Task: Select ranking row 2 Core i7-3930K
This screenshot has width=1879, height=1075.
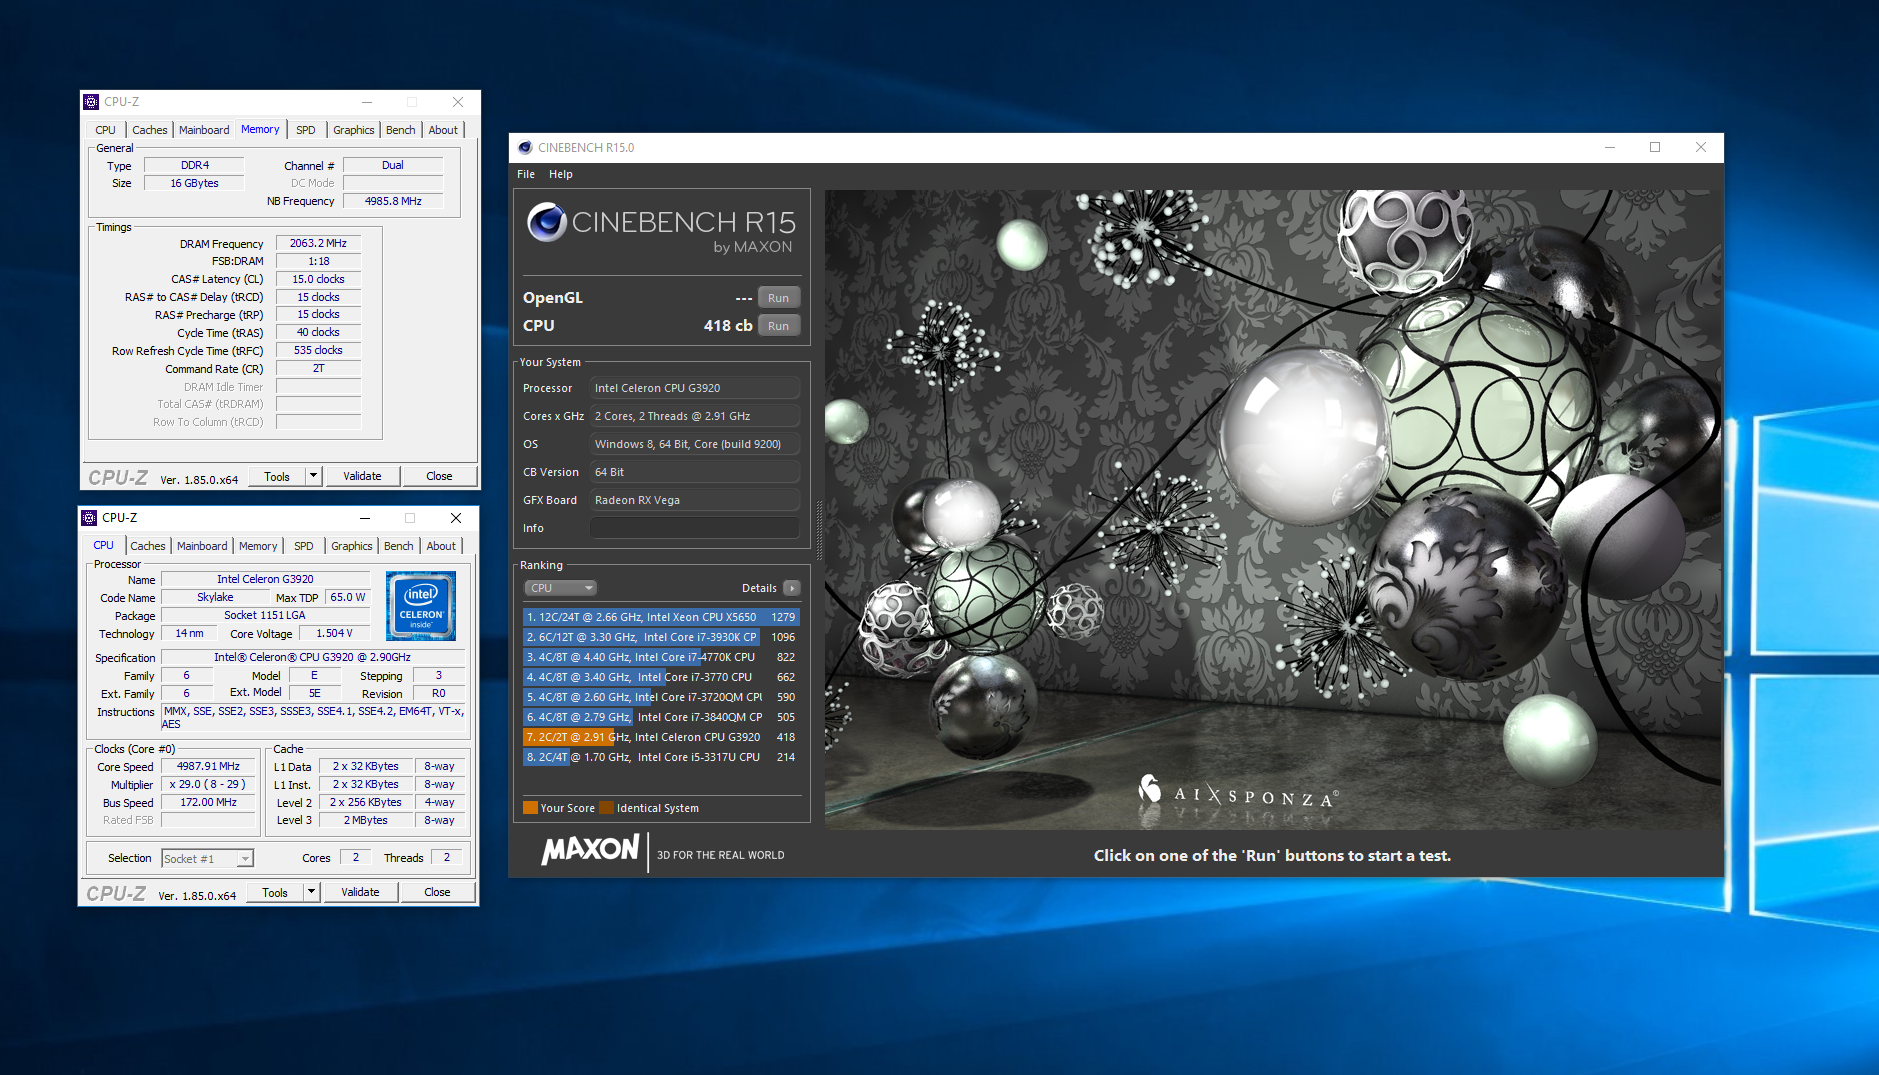Action: pos(661,637)
